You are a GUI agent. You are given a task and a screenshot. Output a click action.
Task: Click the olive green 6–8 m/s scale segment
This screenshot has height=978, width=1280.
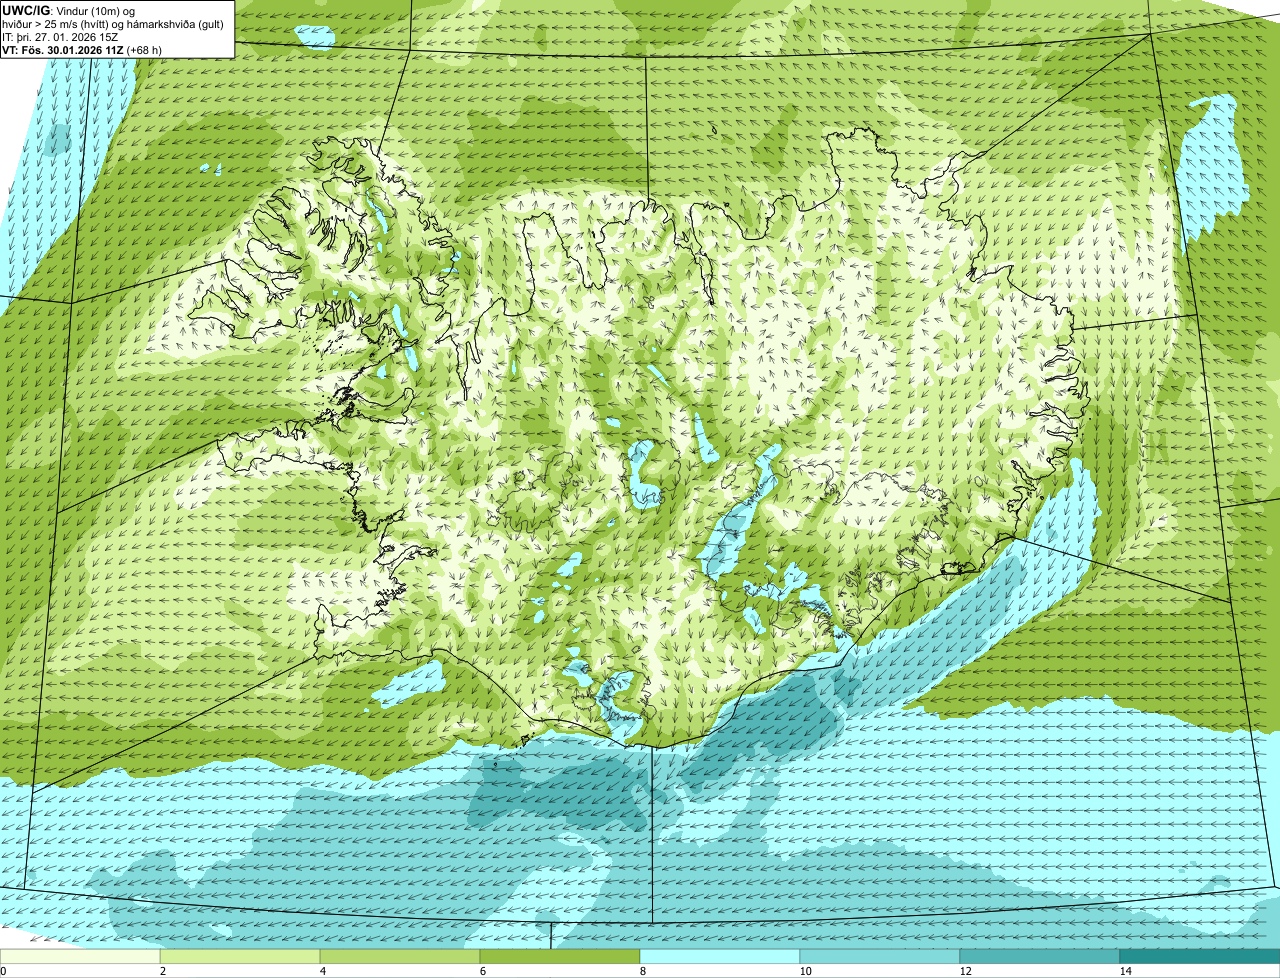tap(560, 956)
